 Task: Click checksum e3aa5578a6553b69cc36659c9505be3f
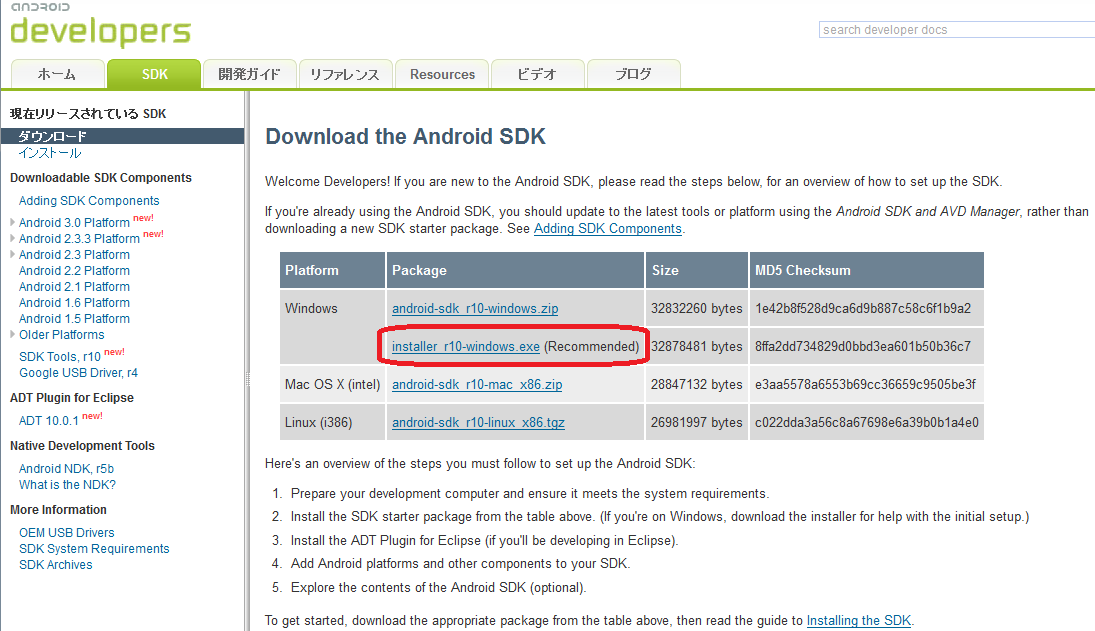pyautogui.click(x=865, y=385)
